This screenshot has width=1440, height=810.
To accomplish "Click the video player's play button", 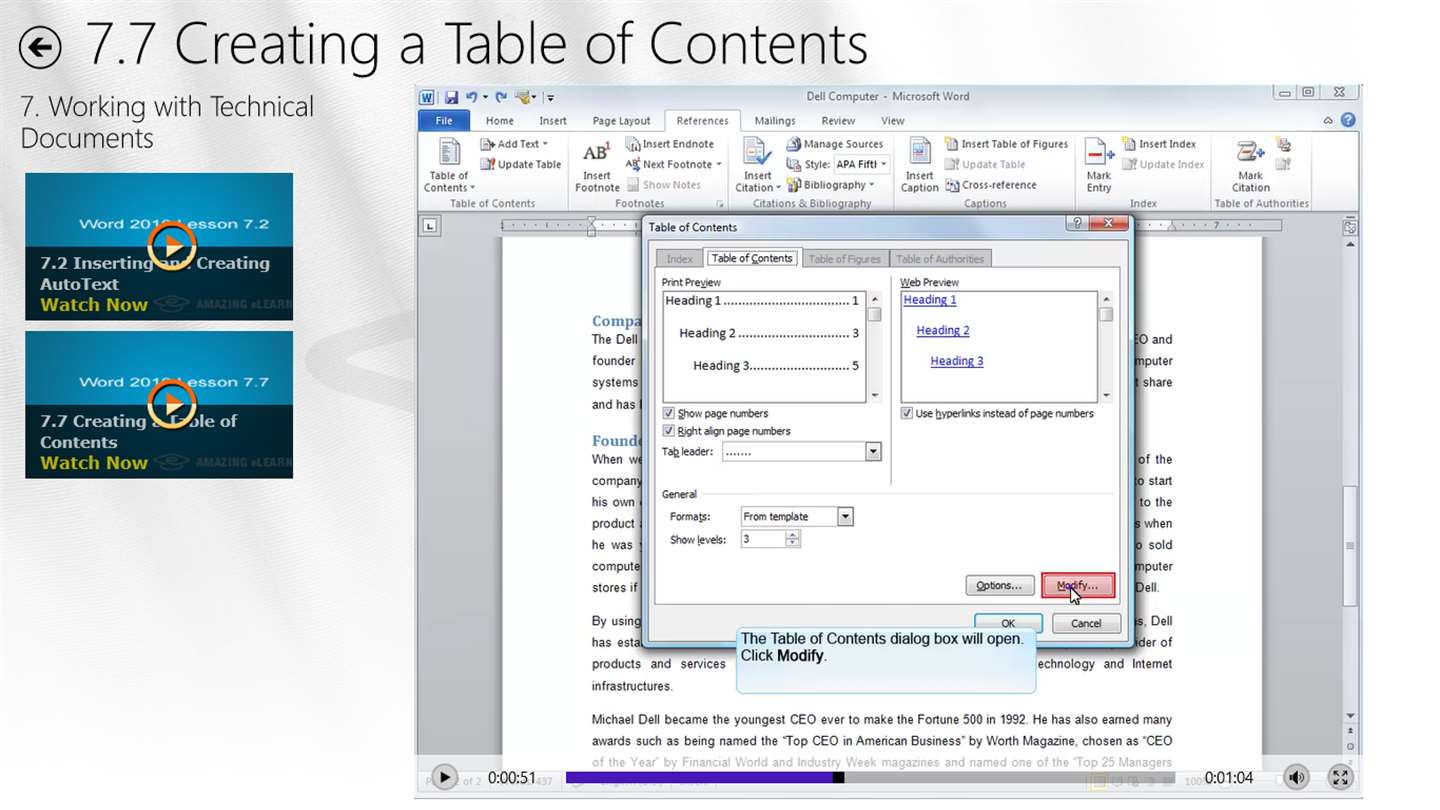I will pos(443,777).
